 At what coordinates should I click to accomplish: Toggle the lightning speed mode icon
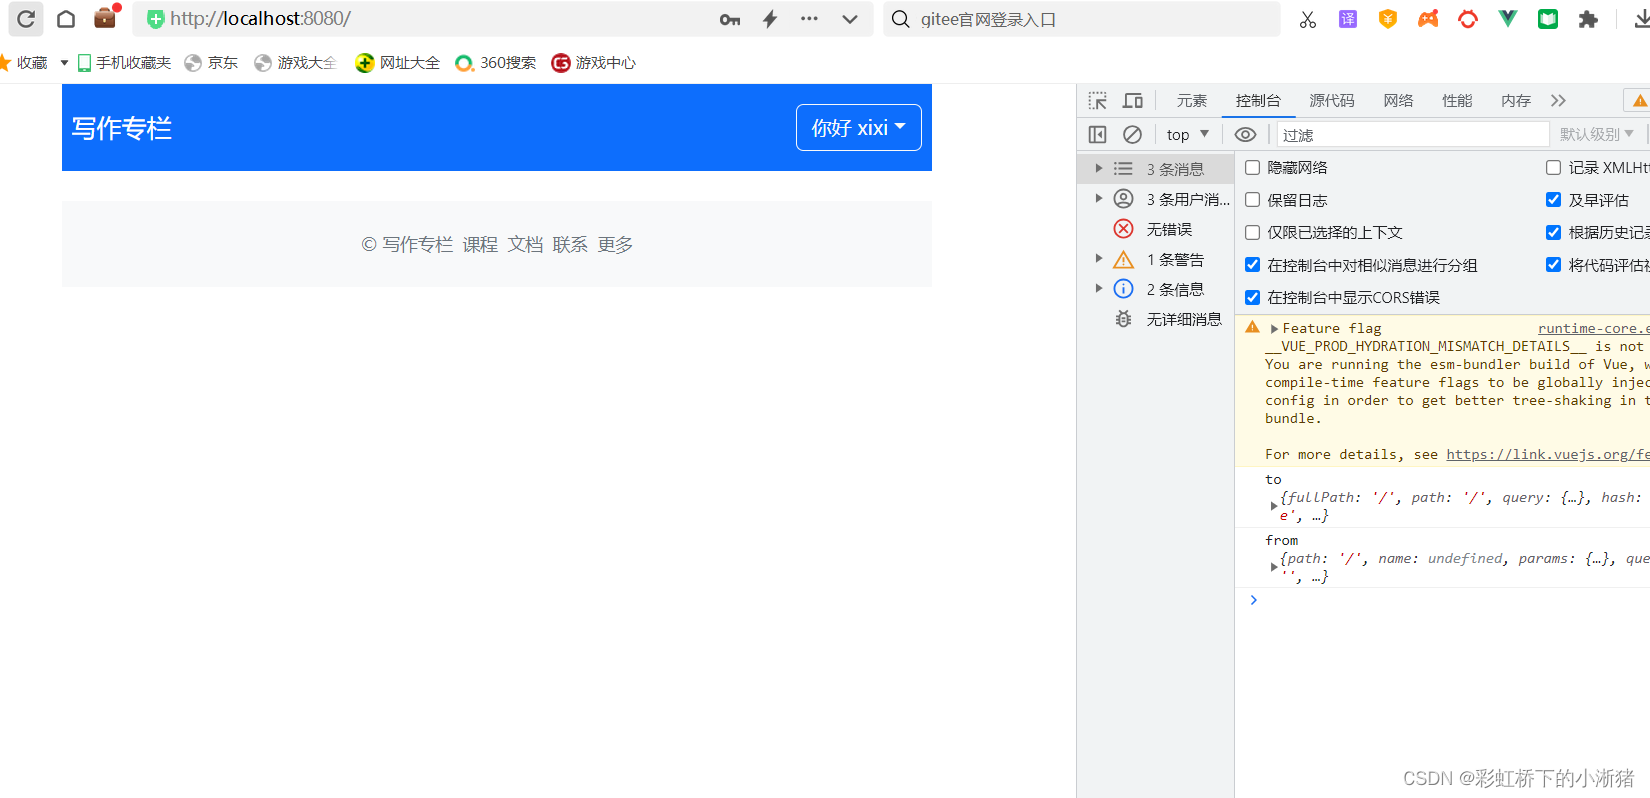[x=770, y=19]
